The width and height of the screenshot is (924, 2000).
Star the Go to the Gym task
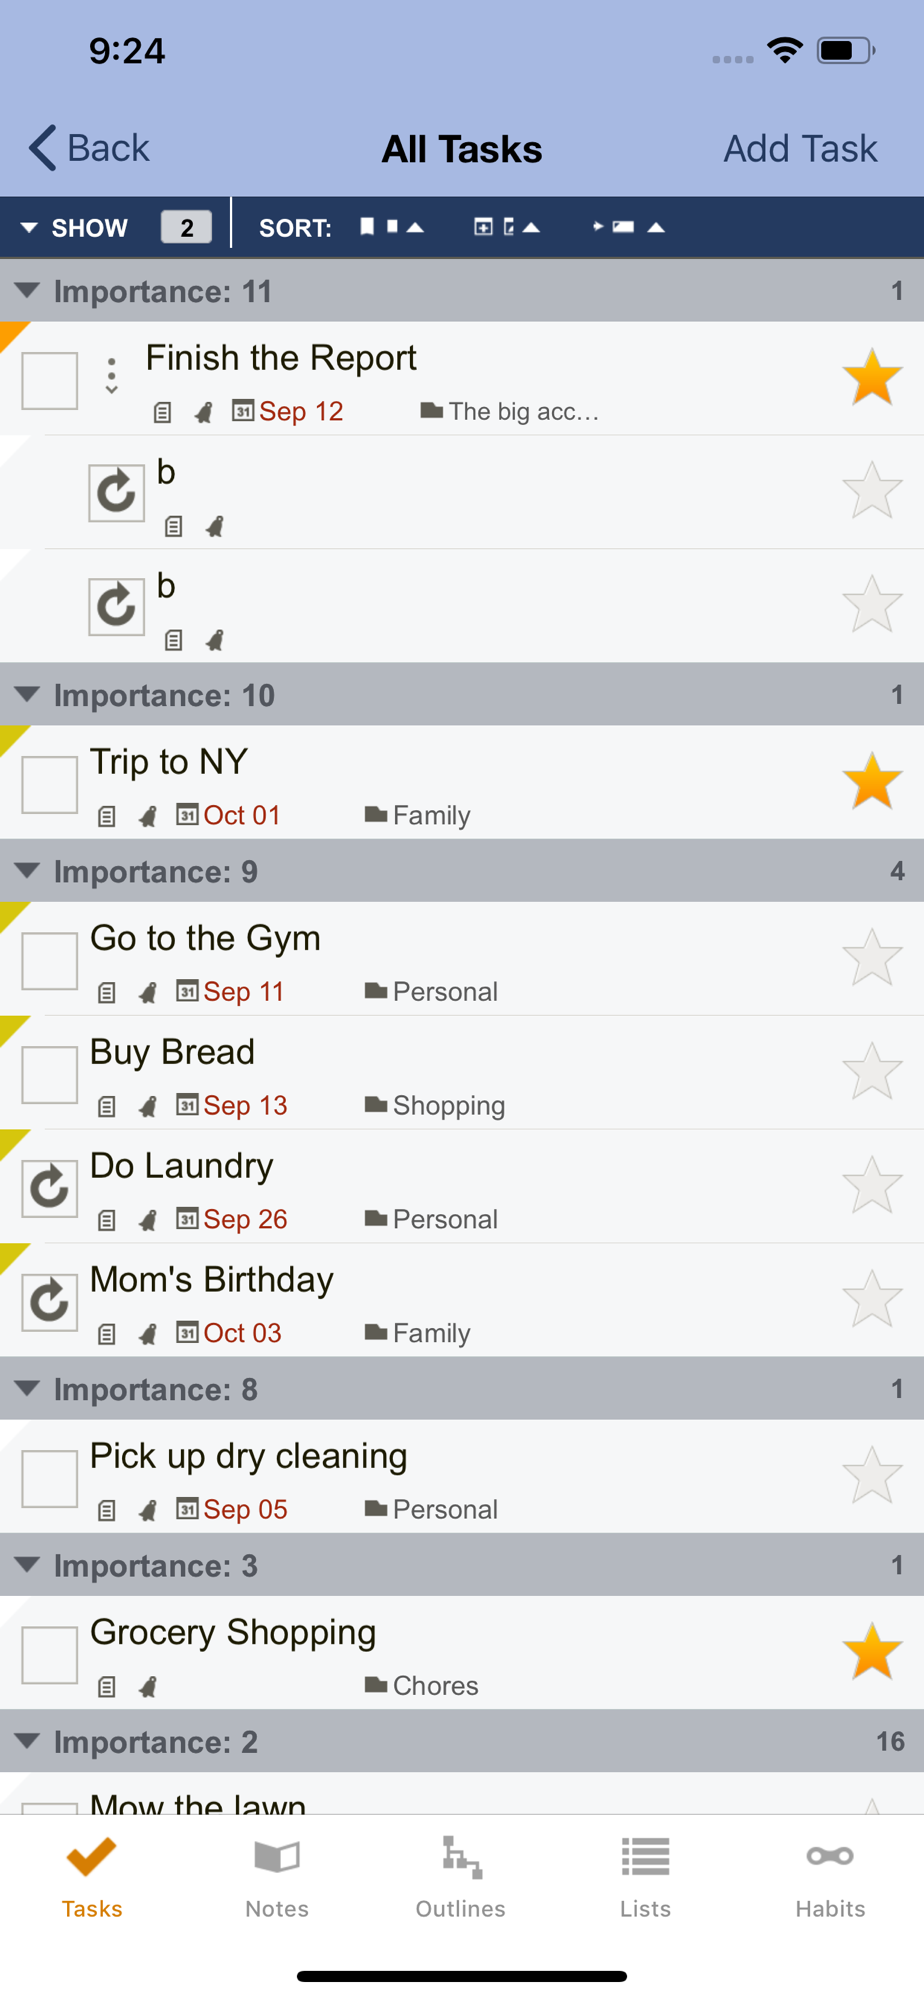point(872,958)
